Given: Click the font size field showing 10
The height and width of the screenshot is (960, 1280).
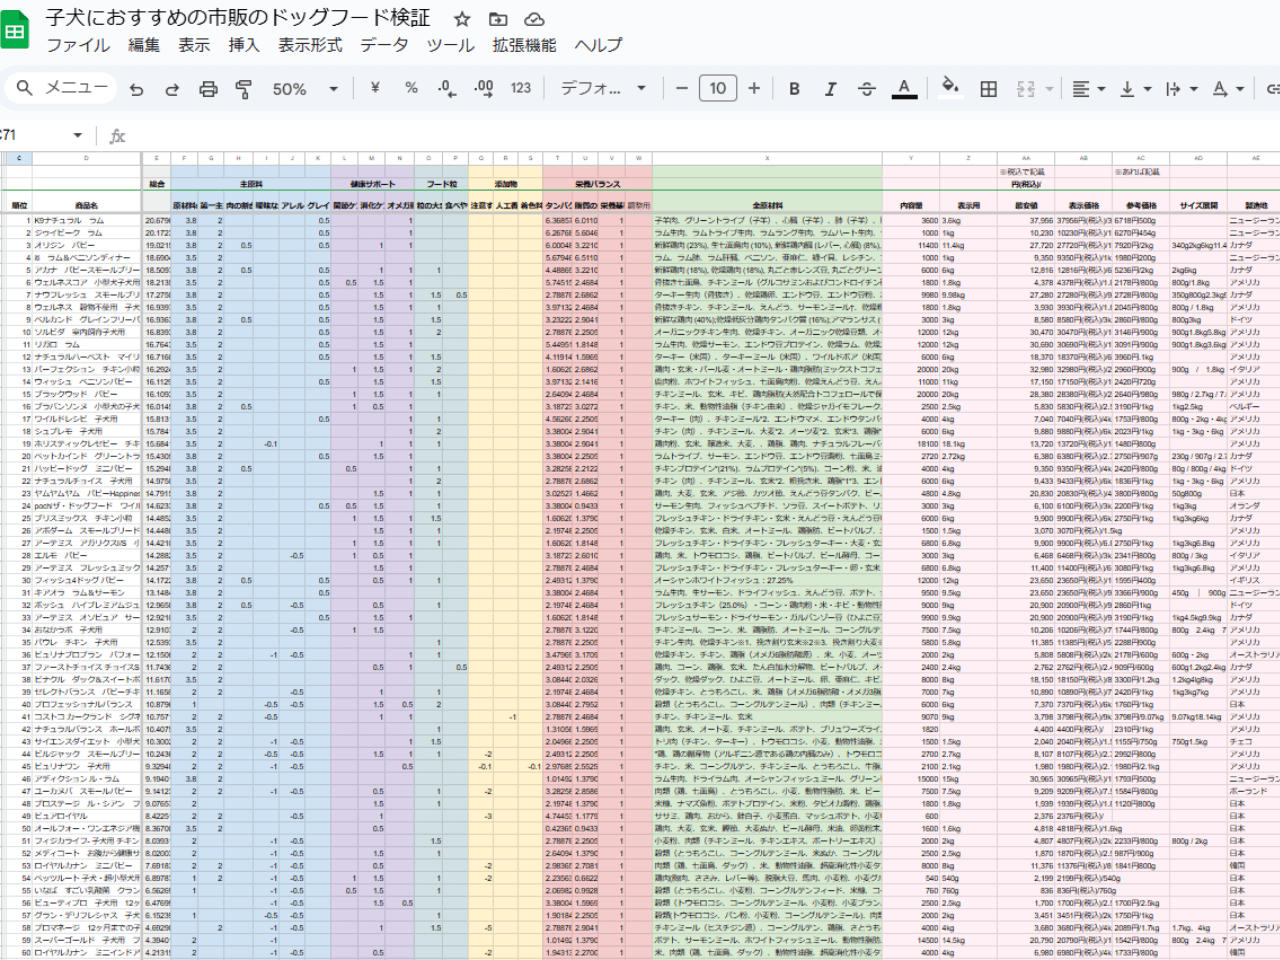Looking at the screenshot, I should (718, 88).
